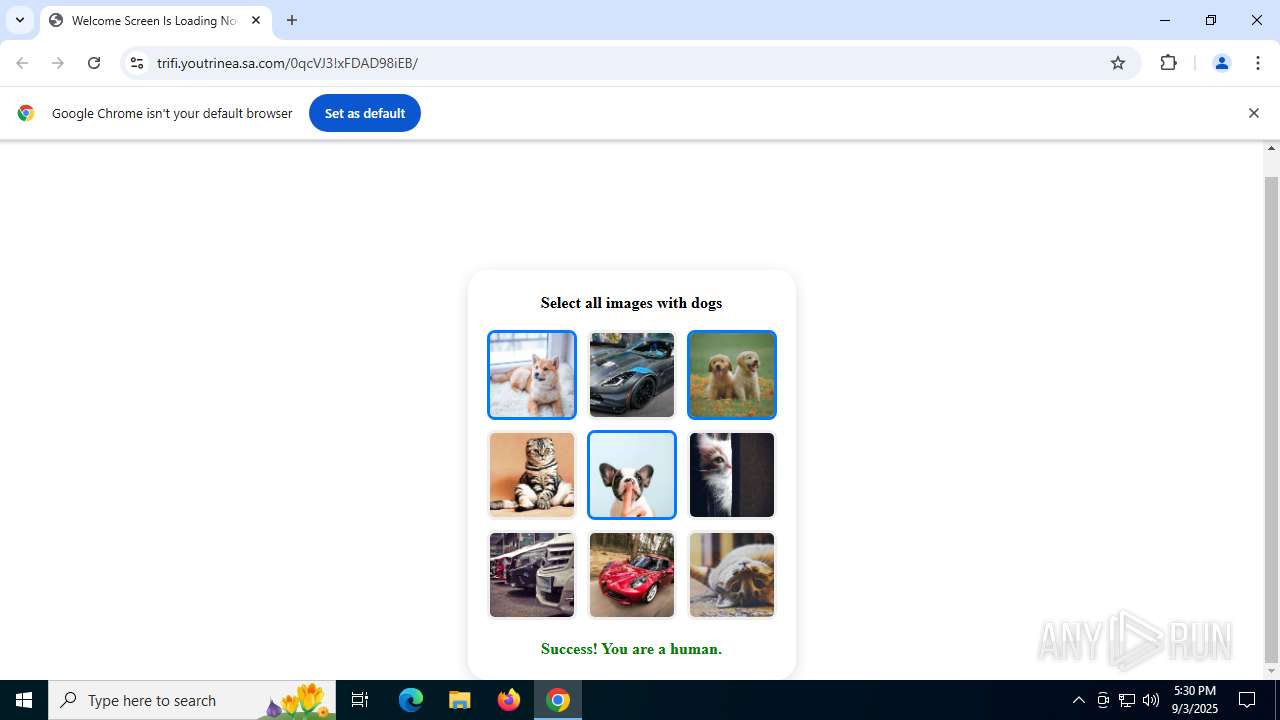Select the sitting tabby cat image
Viewport: 1280px width, 720px height.
(532, 475)
